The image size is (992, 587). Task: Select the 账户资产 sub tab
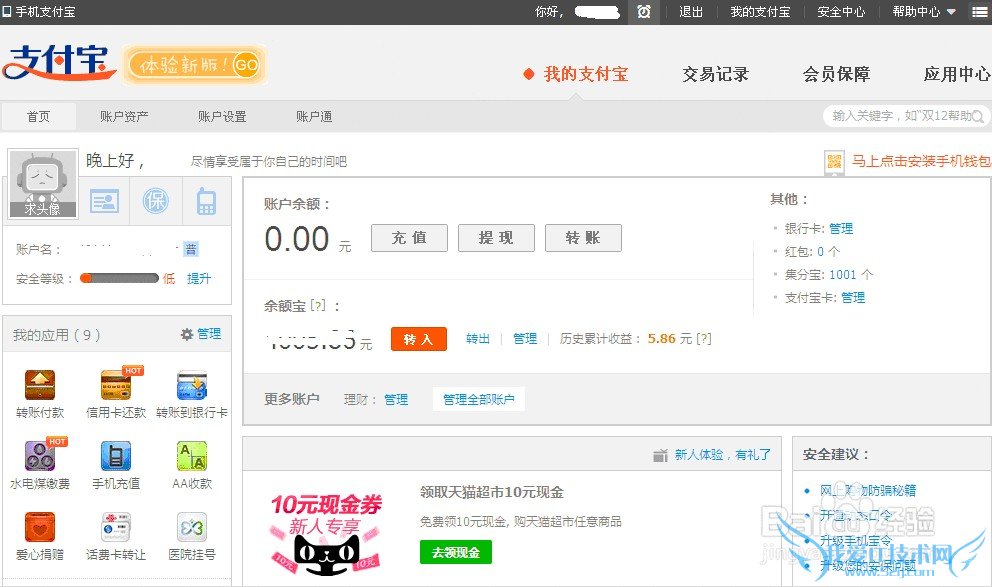[124, 116]
